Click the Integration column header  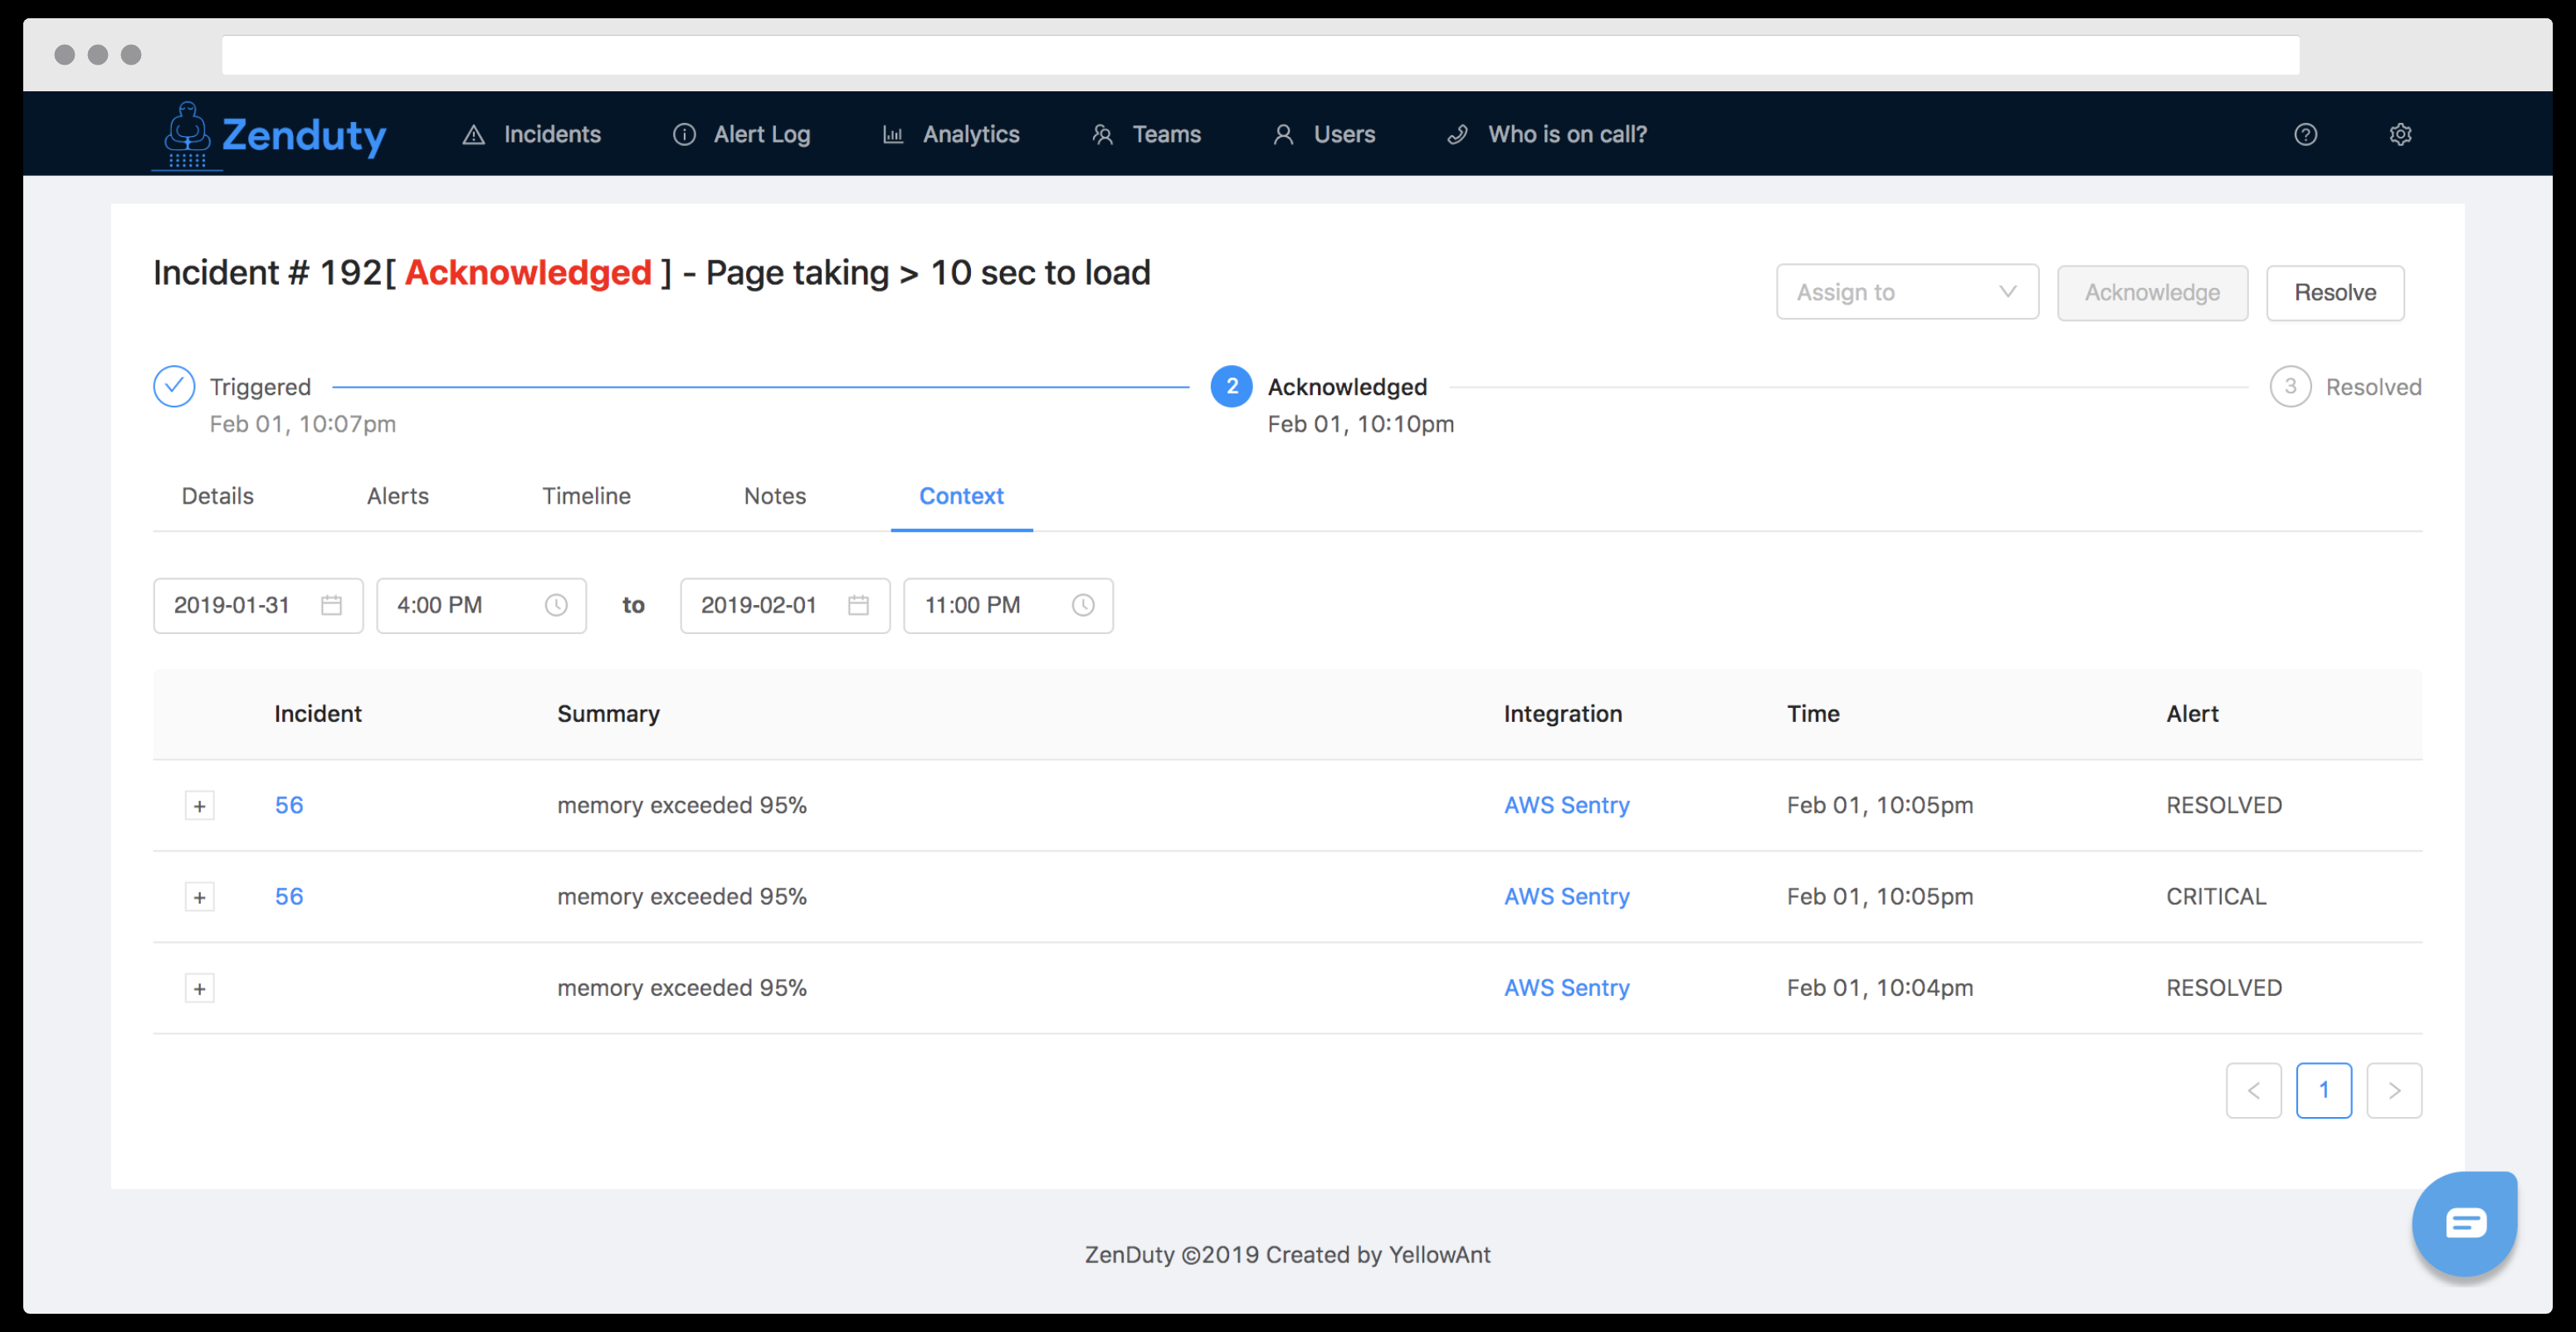[x=1562, y=714]
